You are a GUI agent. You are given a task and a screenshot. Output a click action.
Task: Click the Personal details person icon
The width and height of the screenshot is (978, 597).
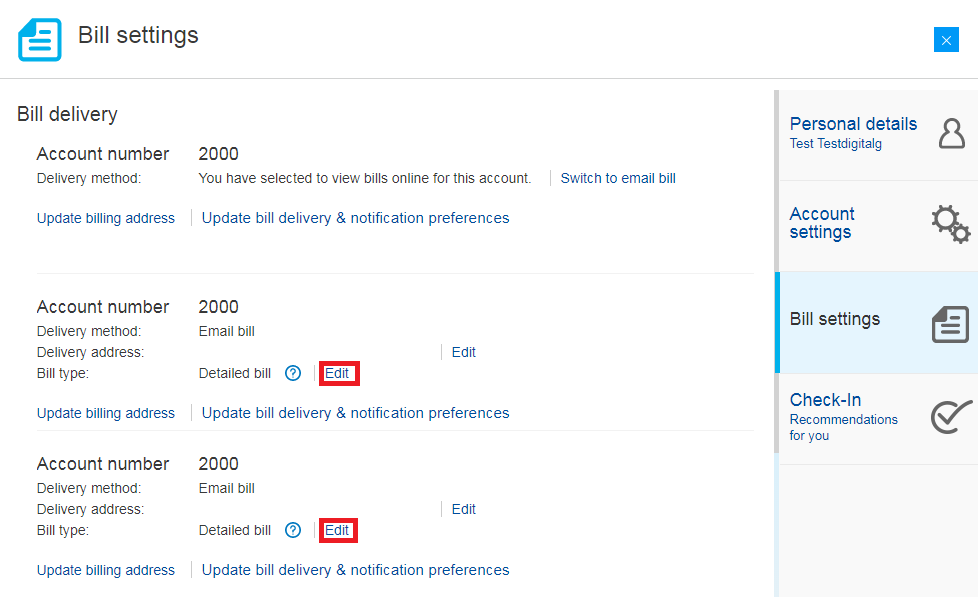[951, 133]
